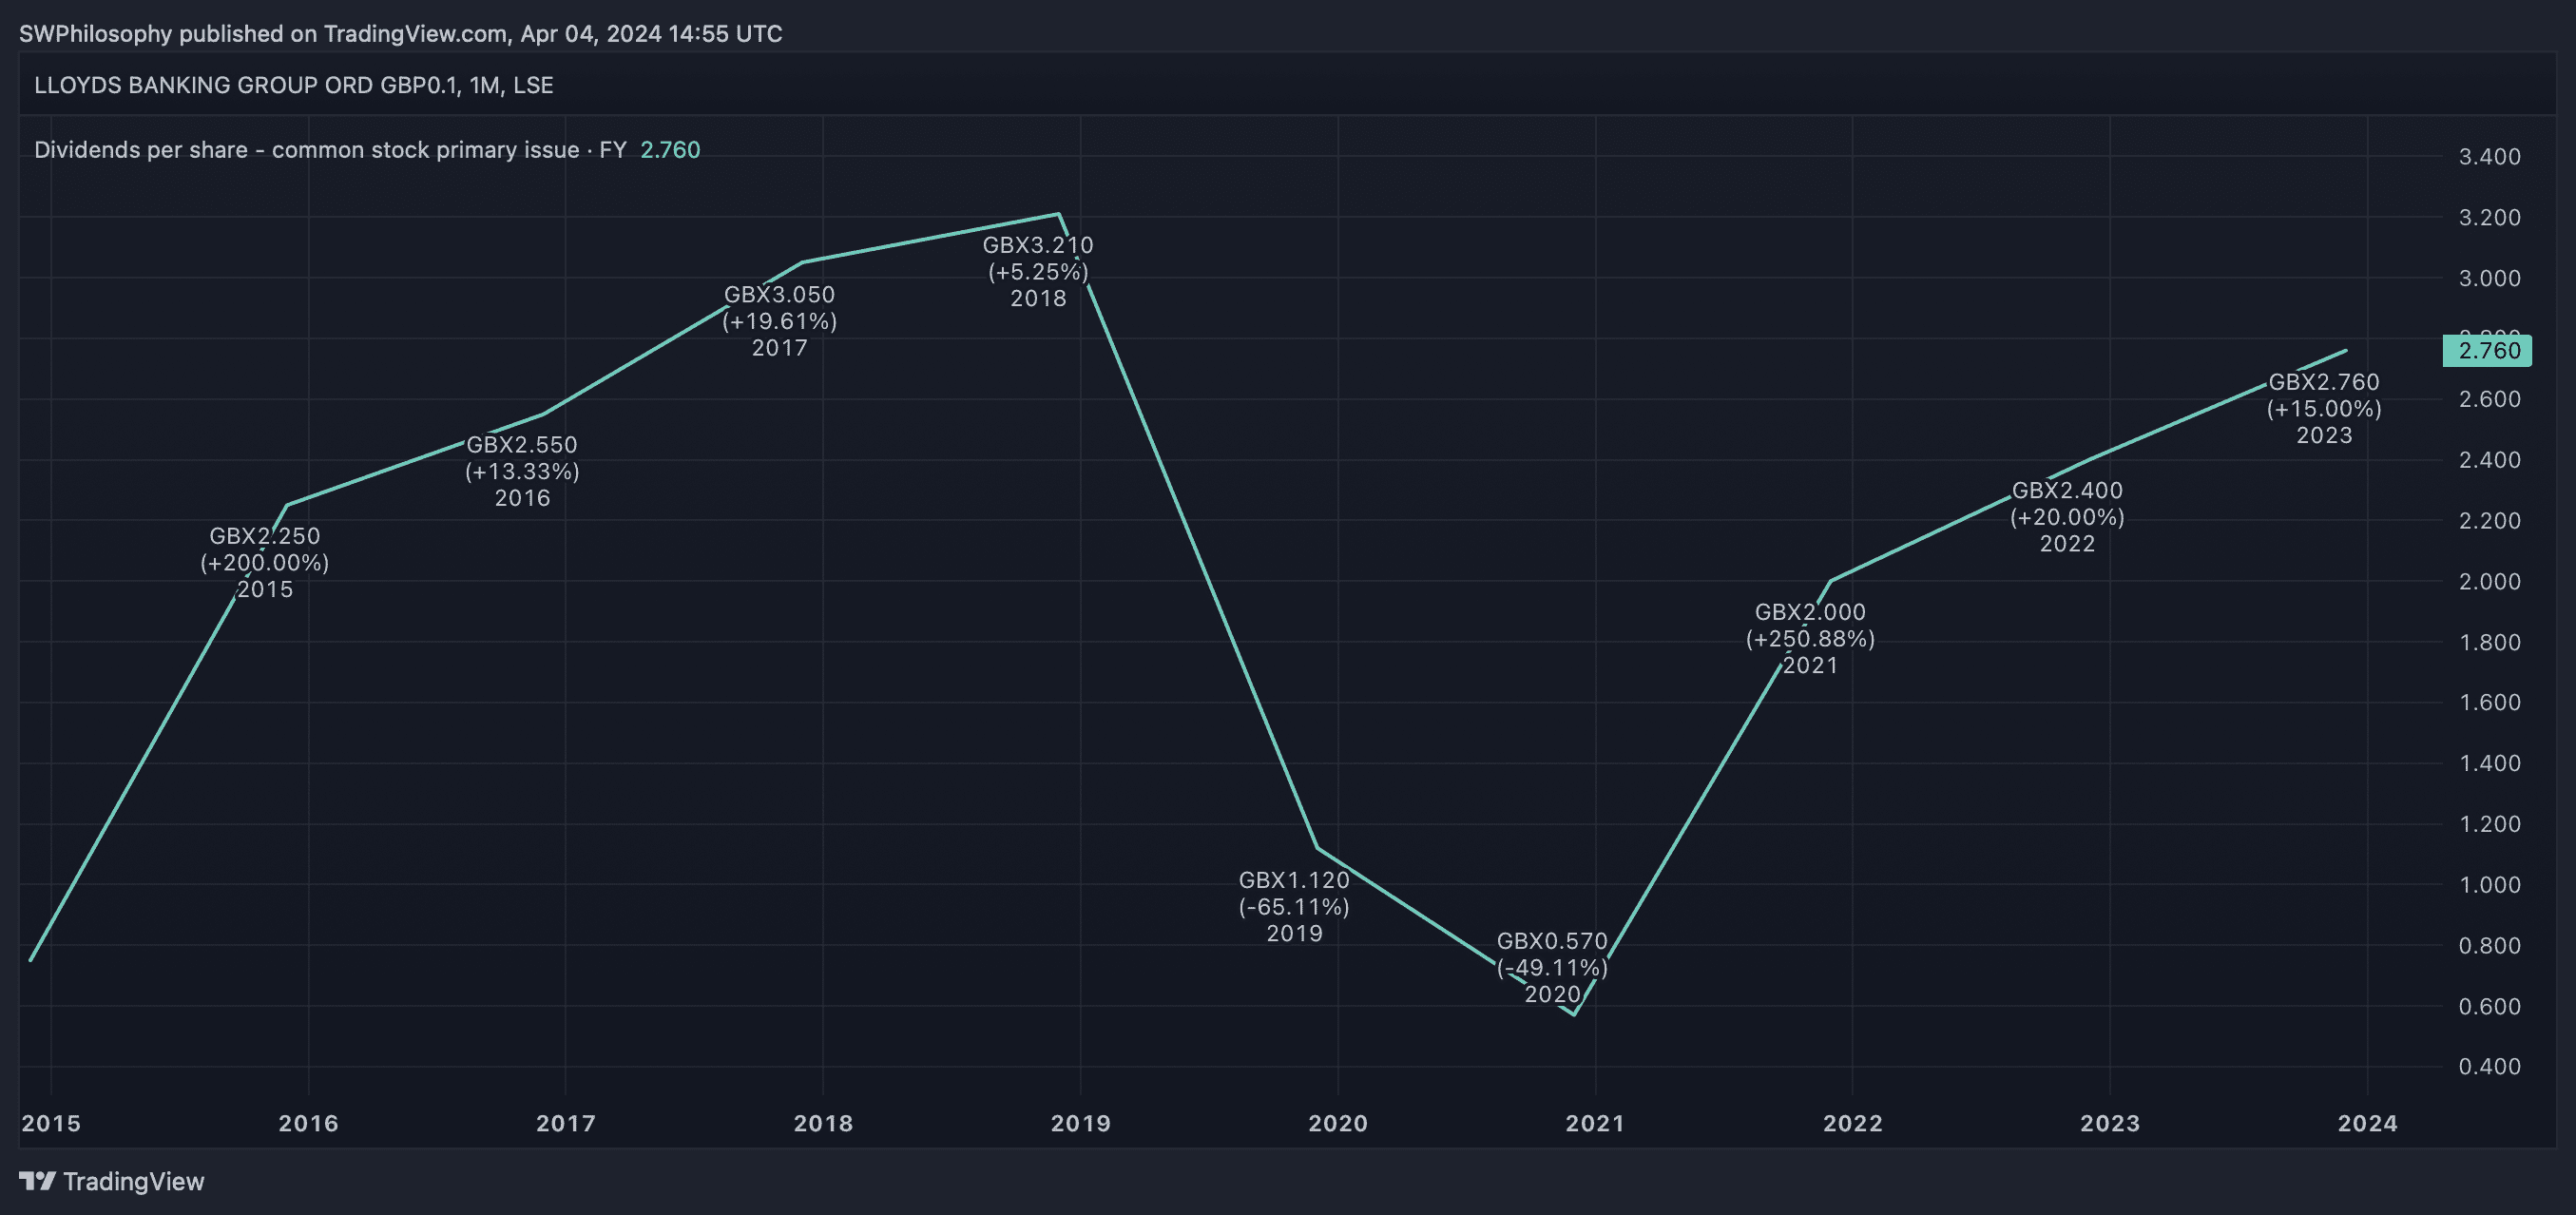This screenshot has height=1215, width=2576.
Task: Click the TradingView logo icon
Action: [37, 1181]
